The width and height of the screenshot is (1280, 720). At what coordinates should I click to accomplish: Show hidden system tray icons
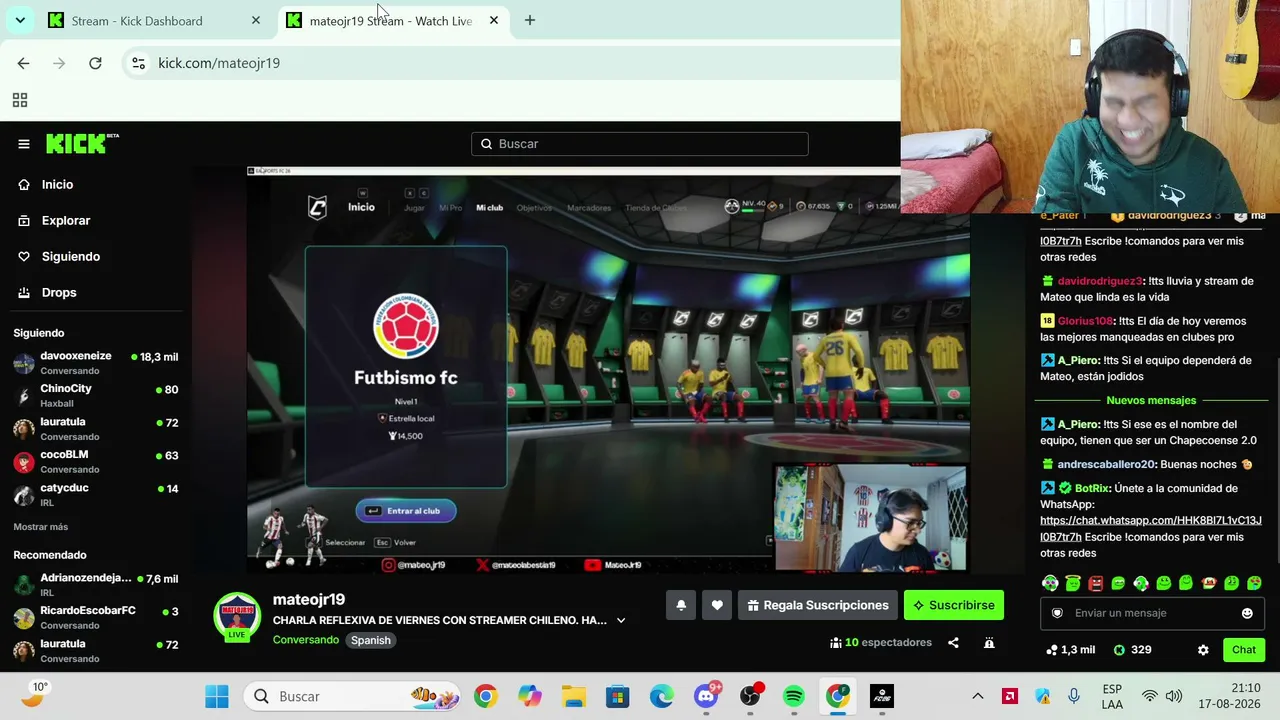click(x=978, y=696)
